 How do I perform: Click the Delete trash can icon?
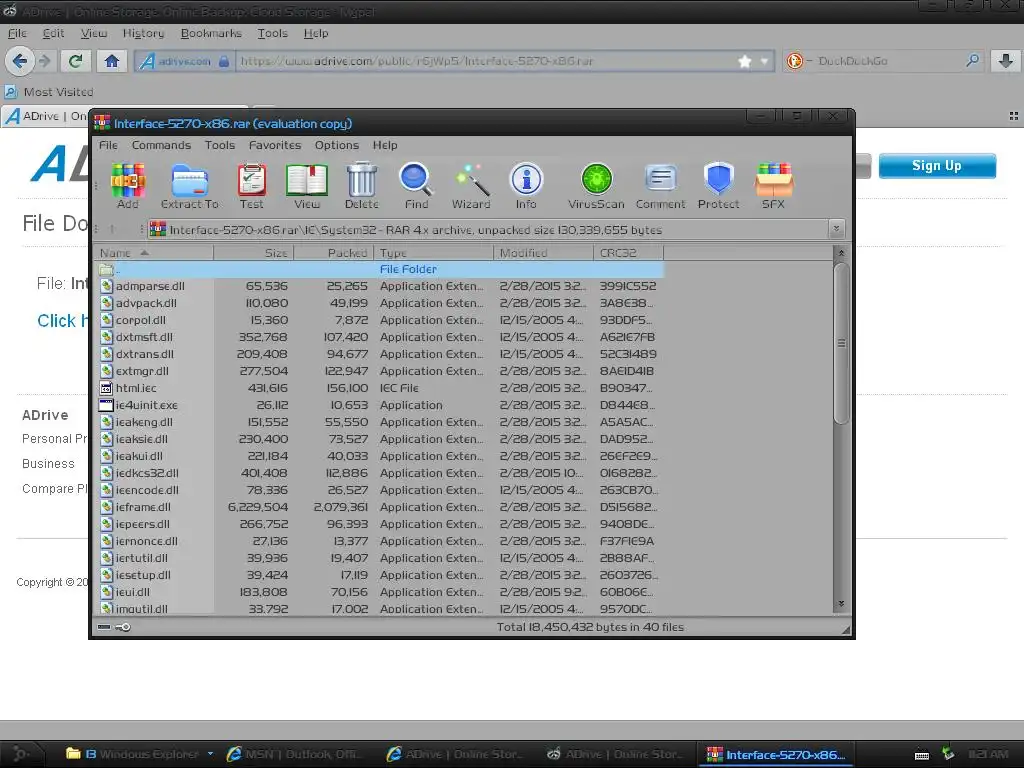(361, 185)
